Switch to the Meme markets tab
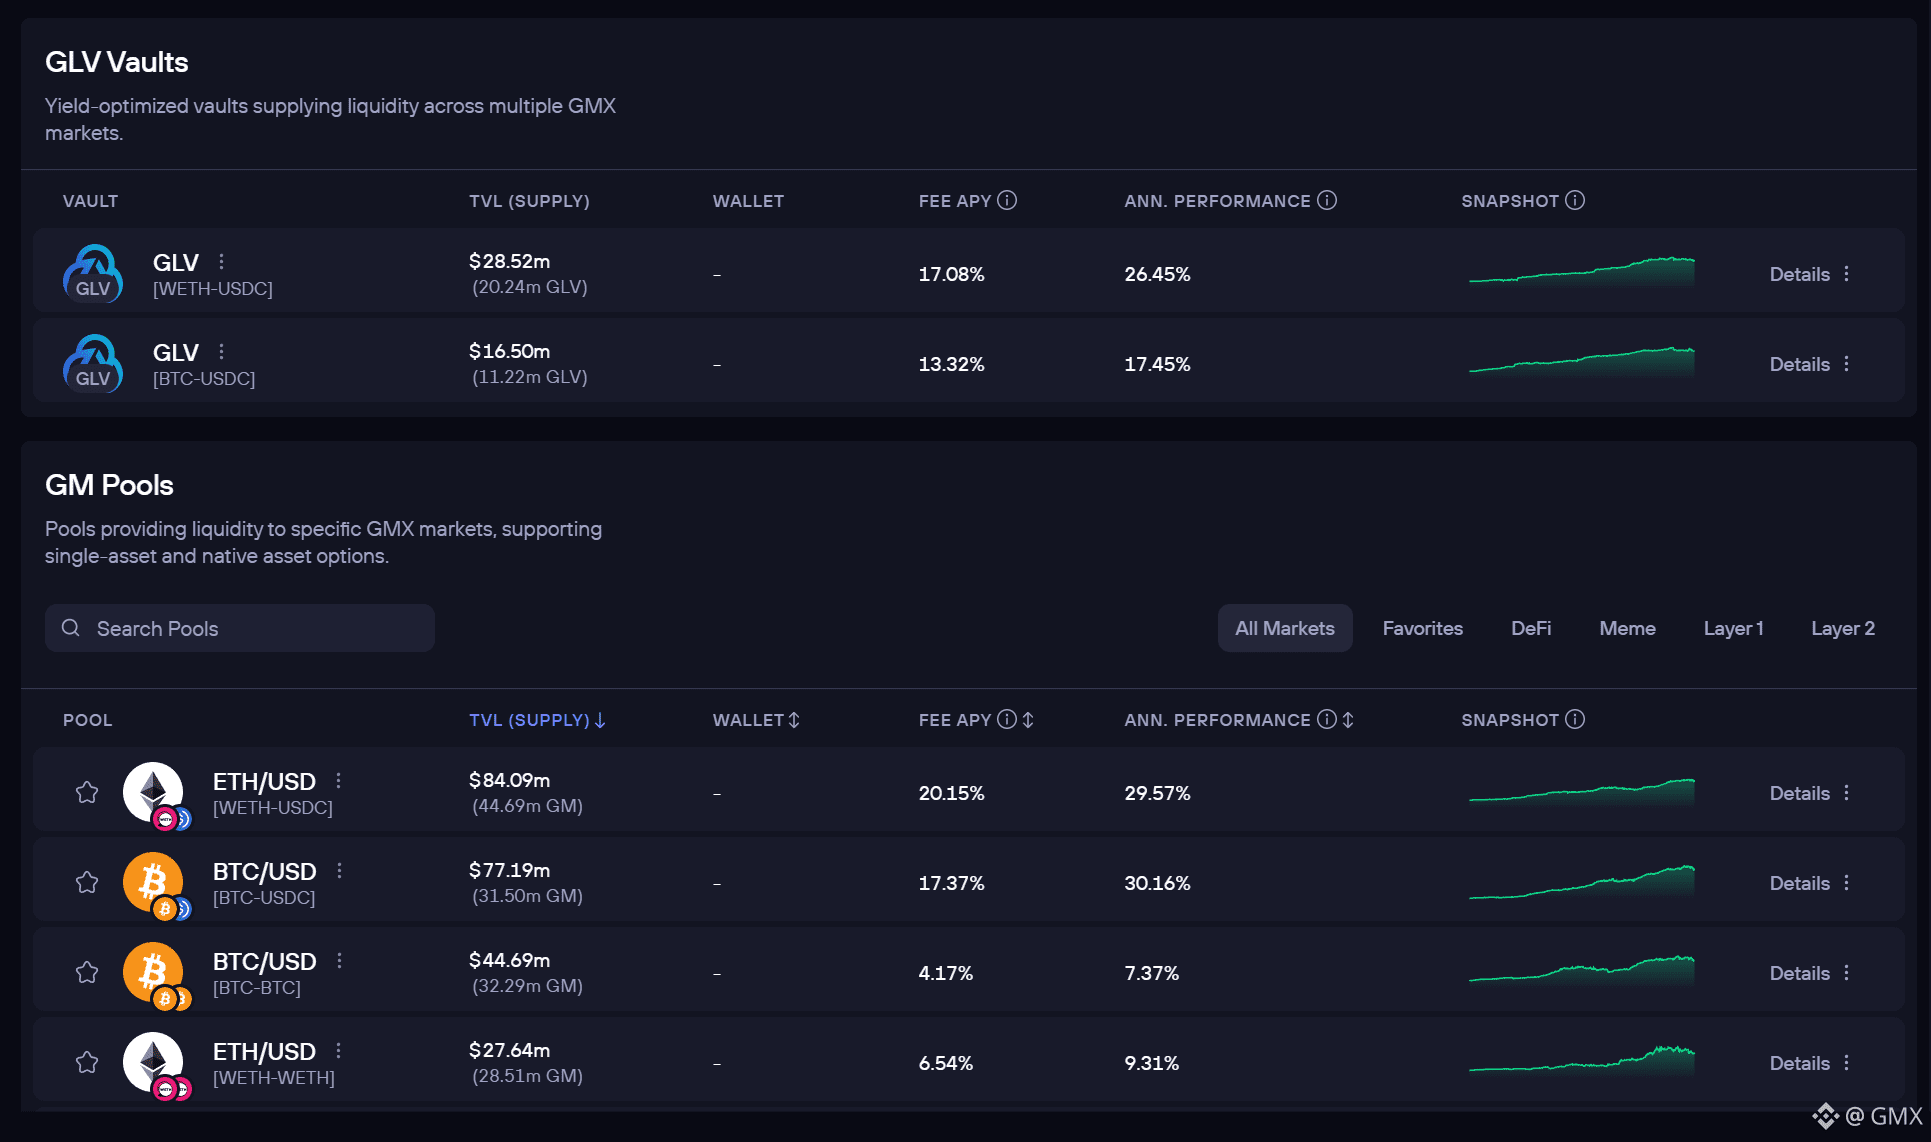1931x1142 pixels. pyautogui.click(x=1627, y=628)
